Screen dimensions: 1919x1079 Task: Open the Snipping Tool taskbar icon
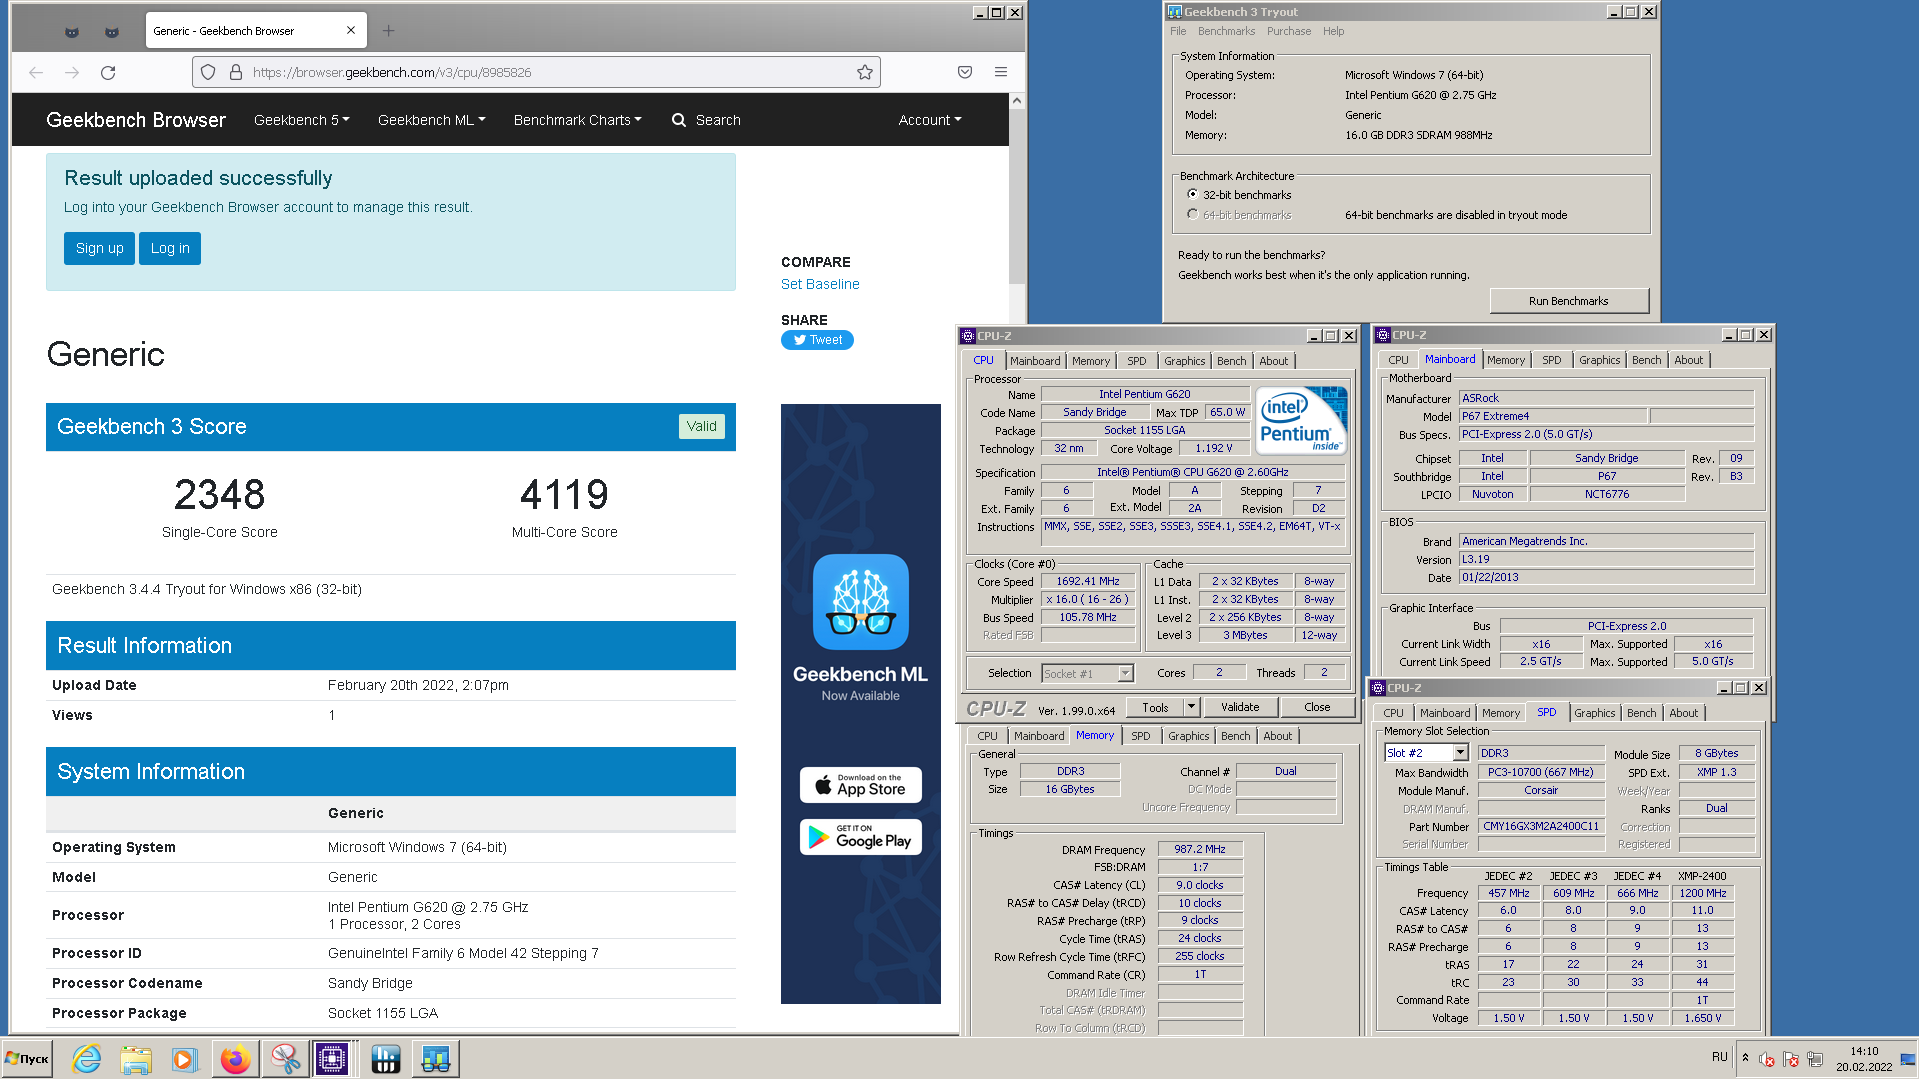click(x=285, y=1059)
